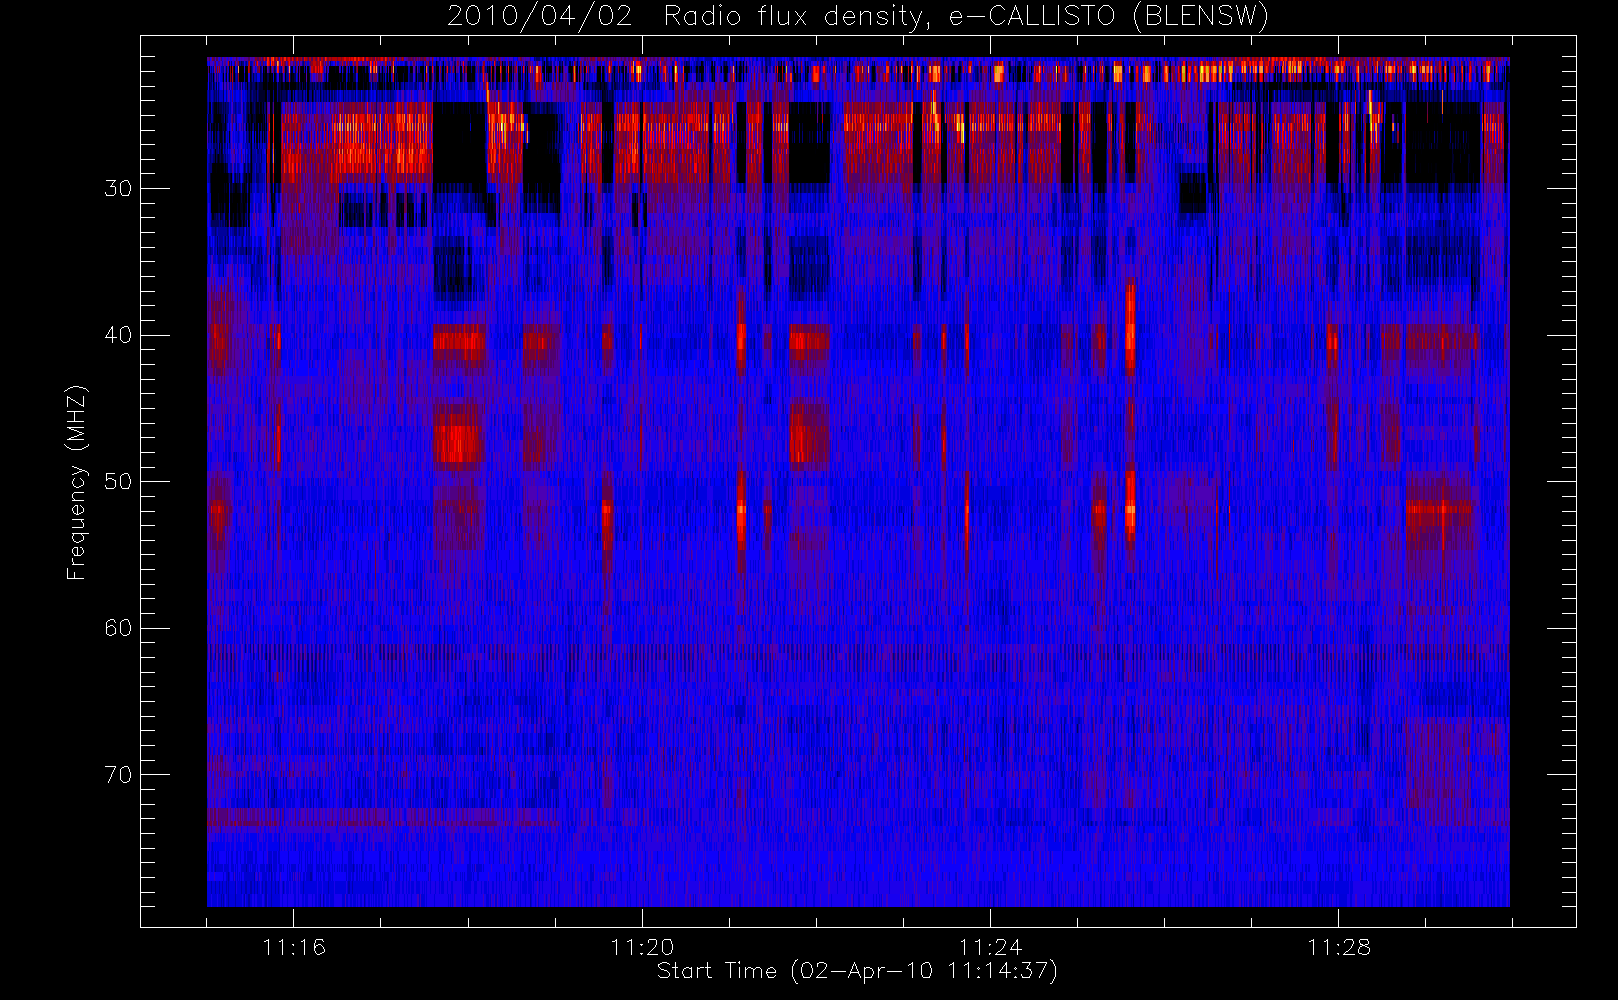Screen dimensions: 1618x1000
Task: Click the 60 MHz frequency tick label
Action: point(118,628)
